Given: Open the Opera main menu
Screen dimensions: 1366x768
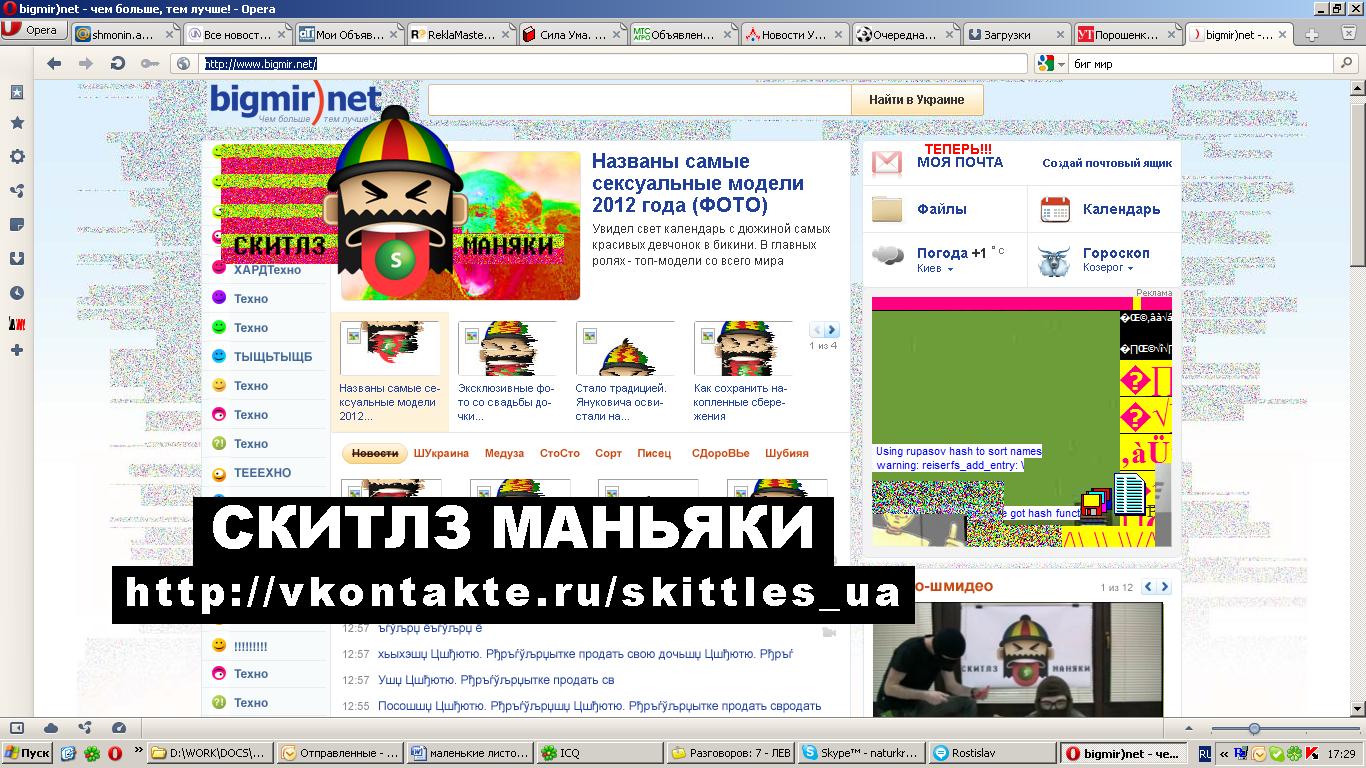Looking at the screenshot, I should pos(32,30).
